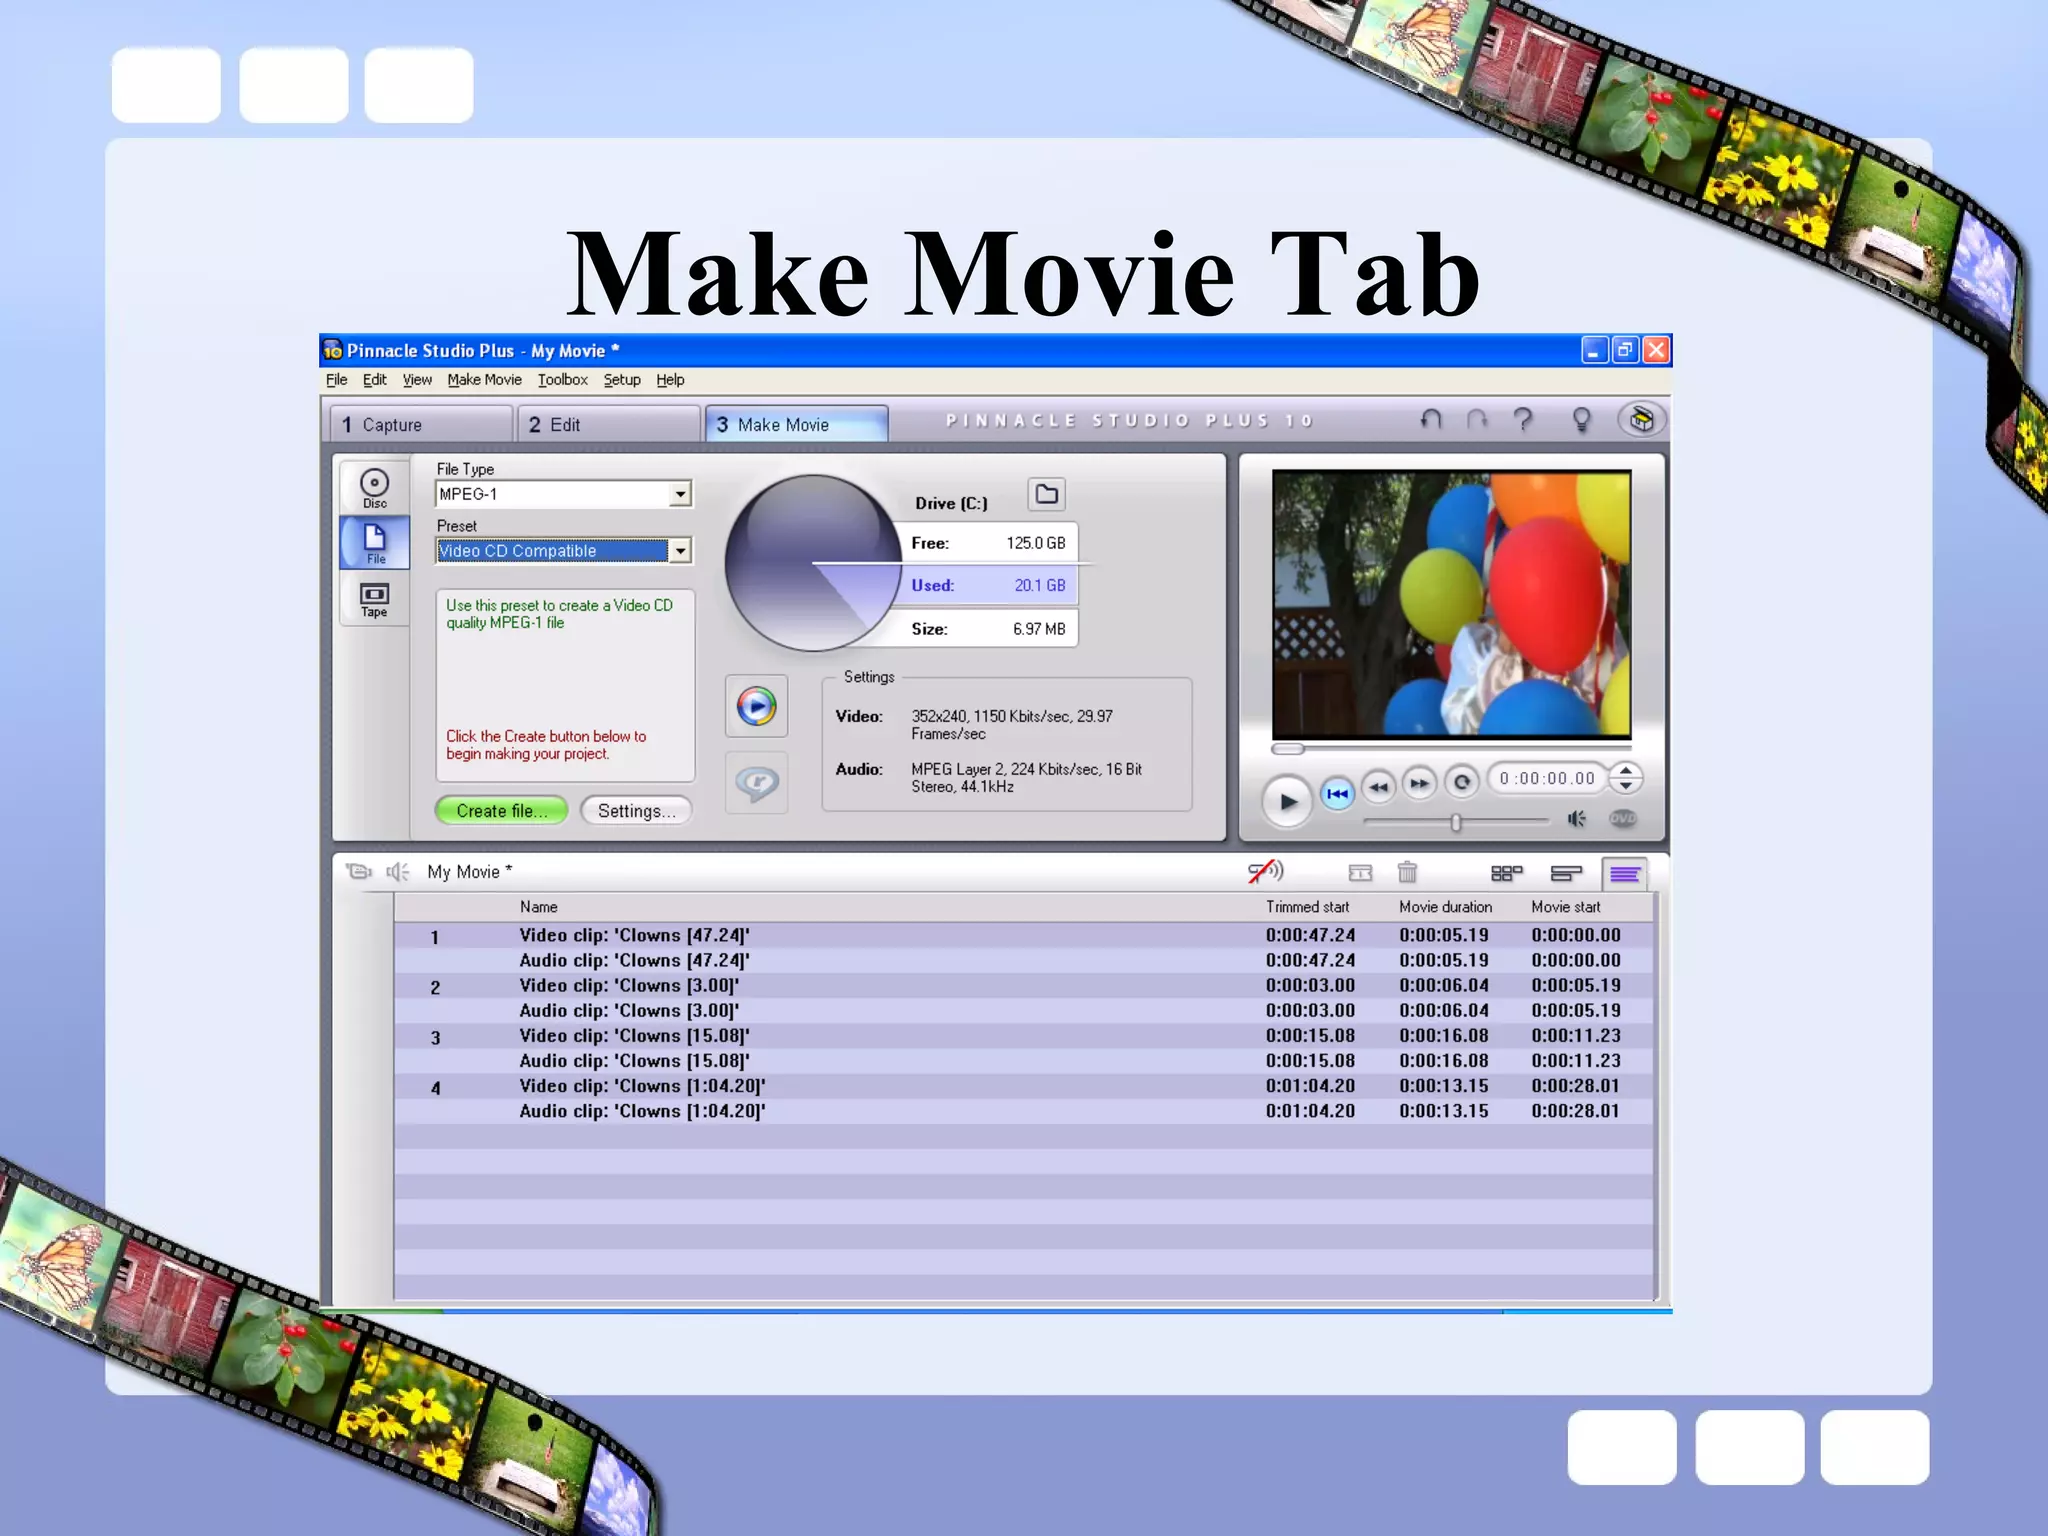The height and width of the screenshot is (1536, 2048).
Task: Open the premium content box icon
Action: [x=1641, y=419]
